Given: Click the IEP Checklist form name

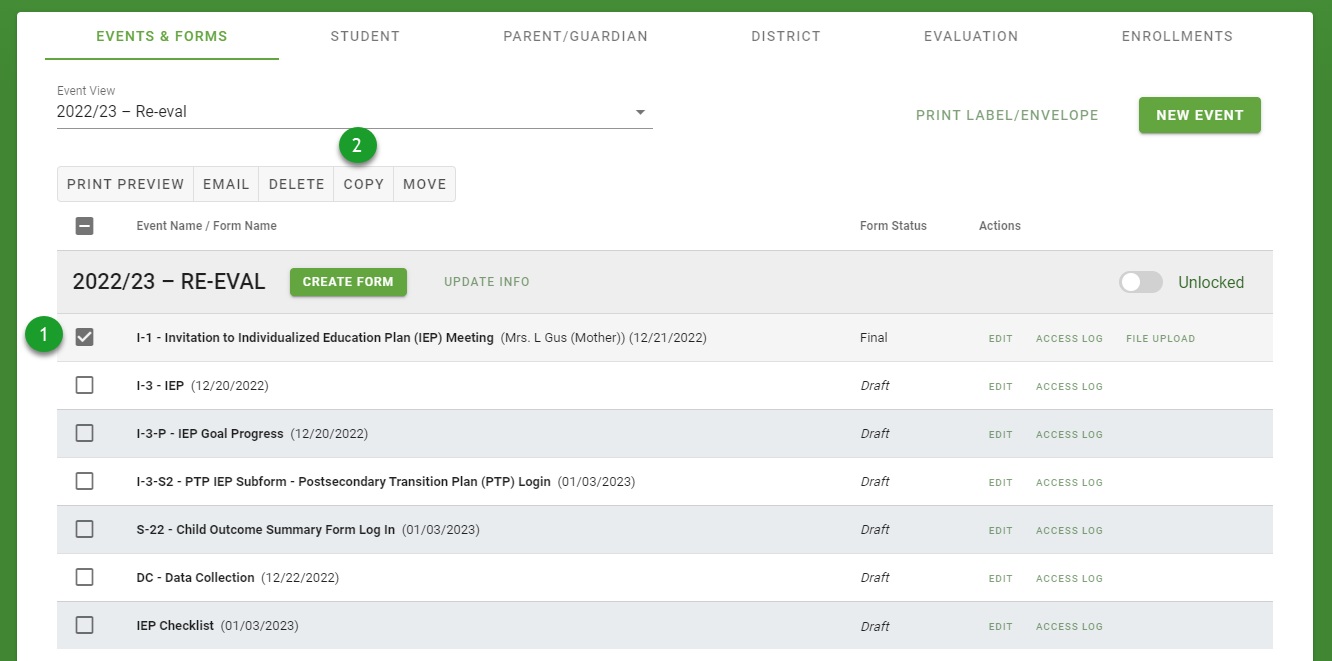Looking at the screenshot, I should click(x=175, y=626).
